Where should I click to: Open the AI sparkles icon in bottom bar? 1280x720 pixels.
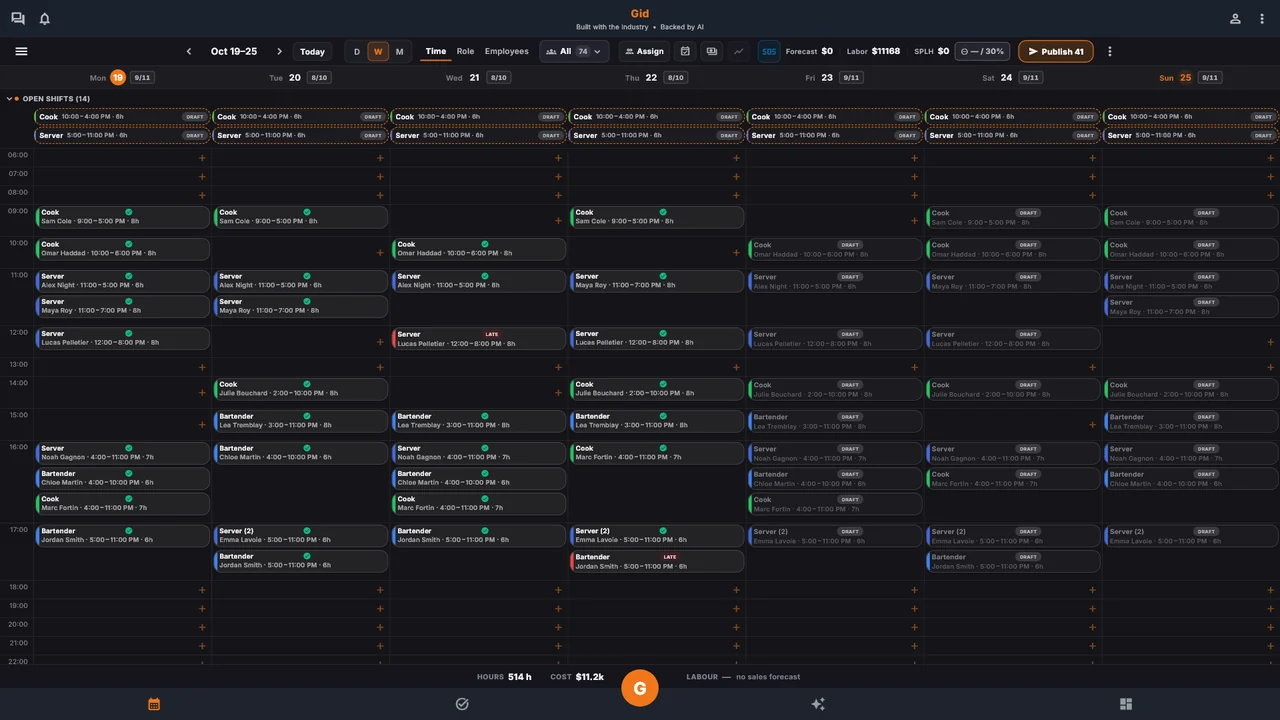[818, 704]
